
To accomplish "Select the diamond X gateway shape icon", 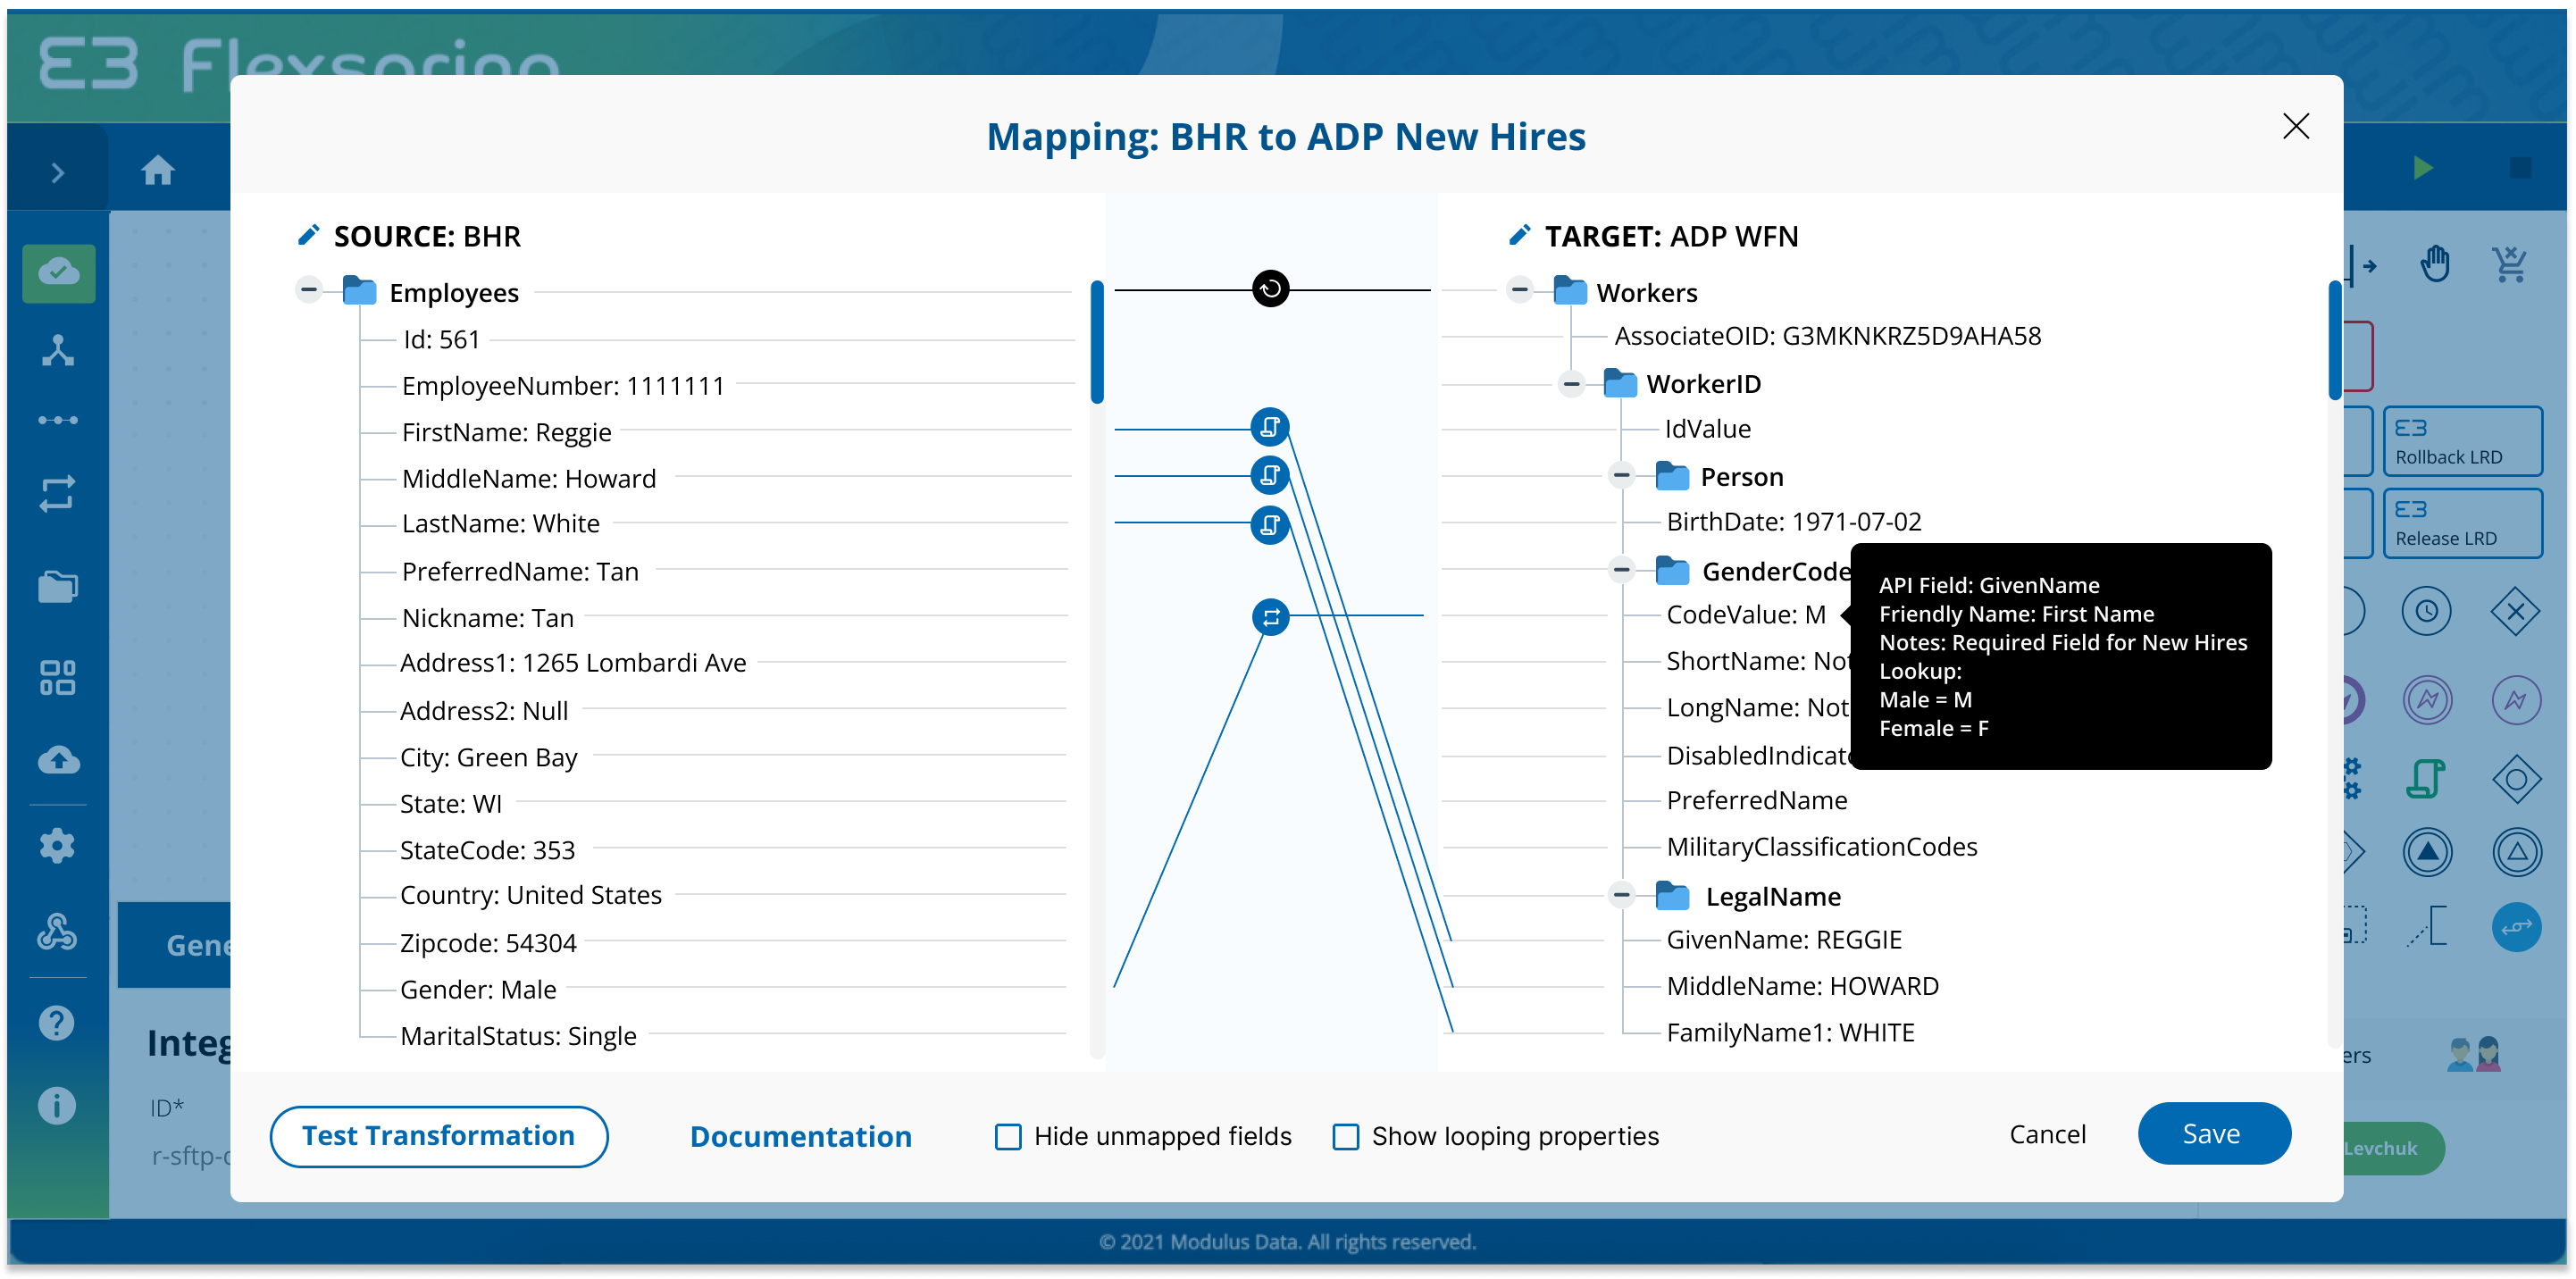I will click(x=2516, y=611).
